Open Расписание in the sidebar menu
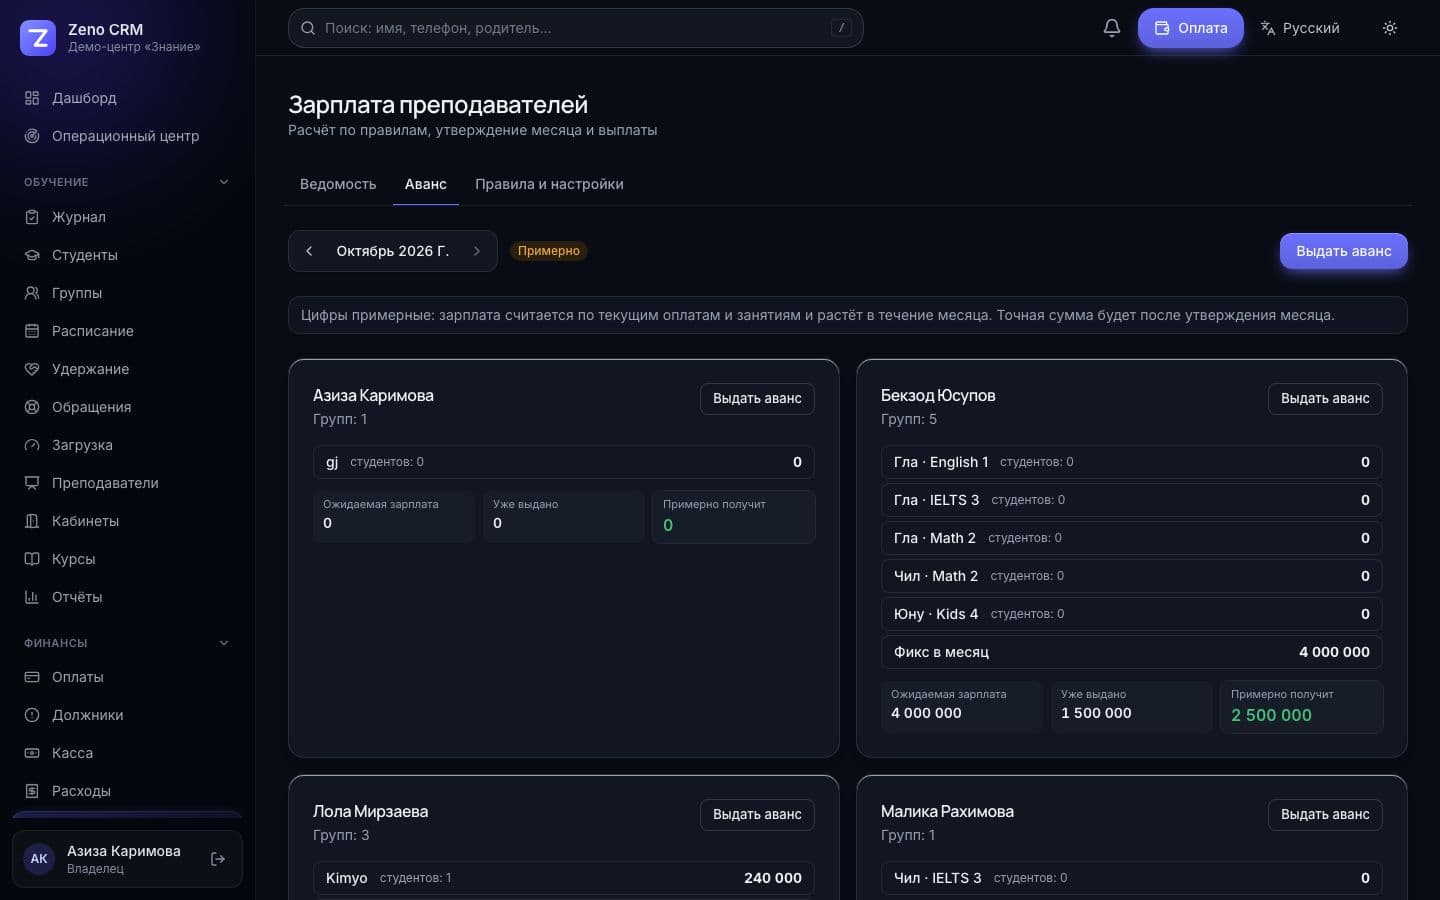Viewport: 1440px width, 900px height. click(127, 331)
